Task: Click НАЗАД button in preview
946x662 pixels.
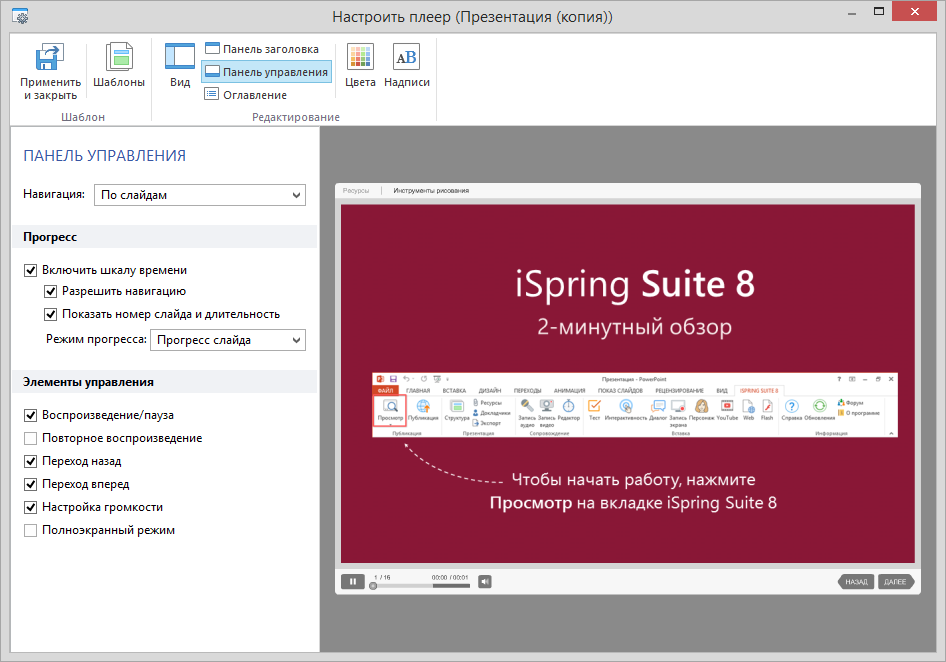Action: 856,582
